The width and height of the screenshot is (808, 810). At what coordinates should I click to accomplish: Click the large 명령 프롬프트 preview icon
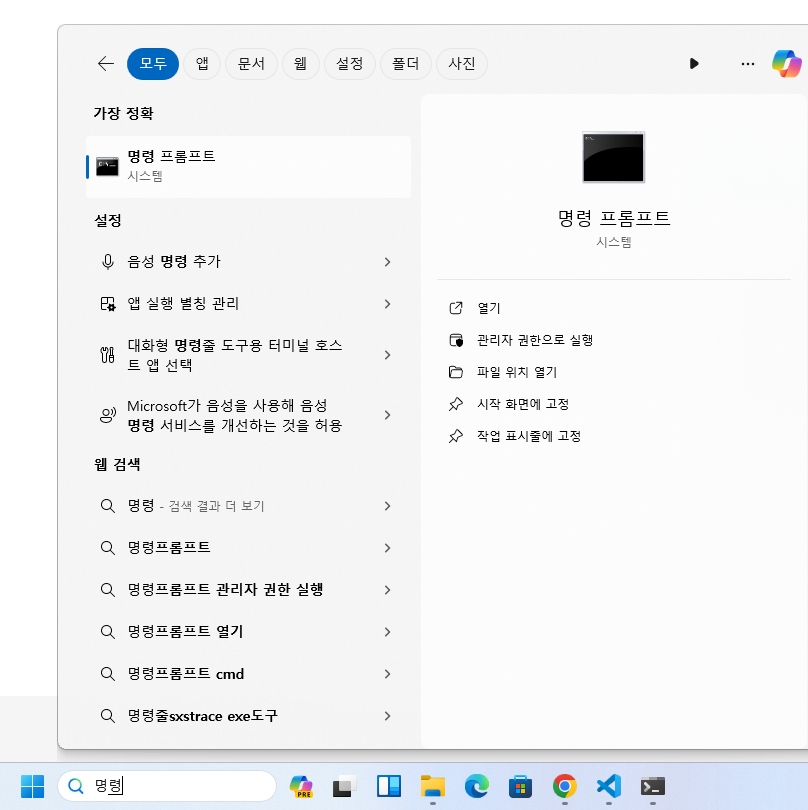click(613, 157)
